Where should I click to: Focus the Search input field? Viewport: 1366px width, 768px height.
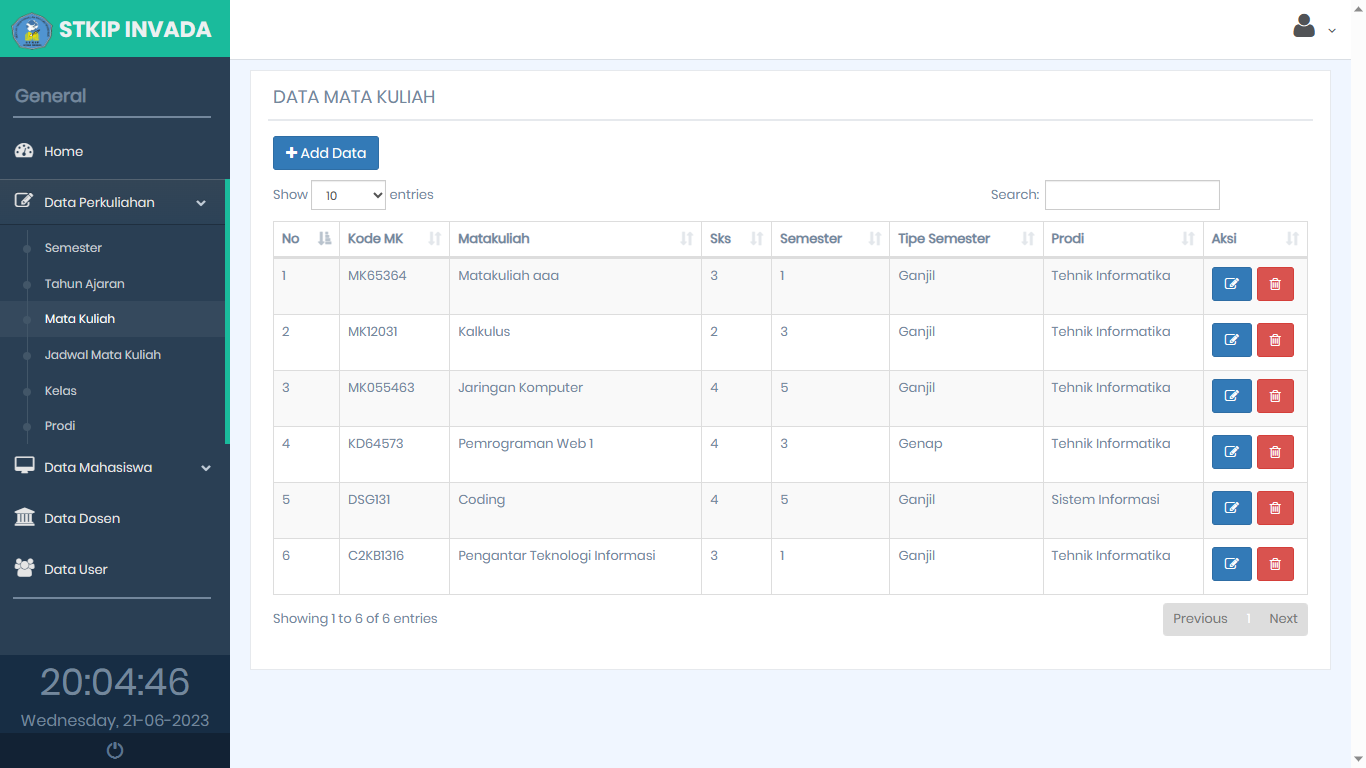pyautogui.click(x=1132, y=195)
